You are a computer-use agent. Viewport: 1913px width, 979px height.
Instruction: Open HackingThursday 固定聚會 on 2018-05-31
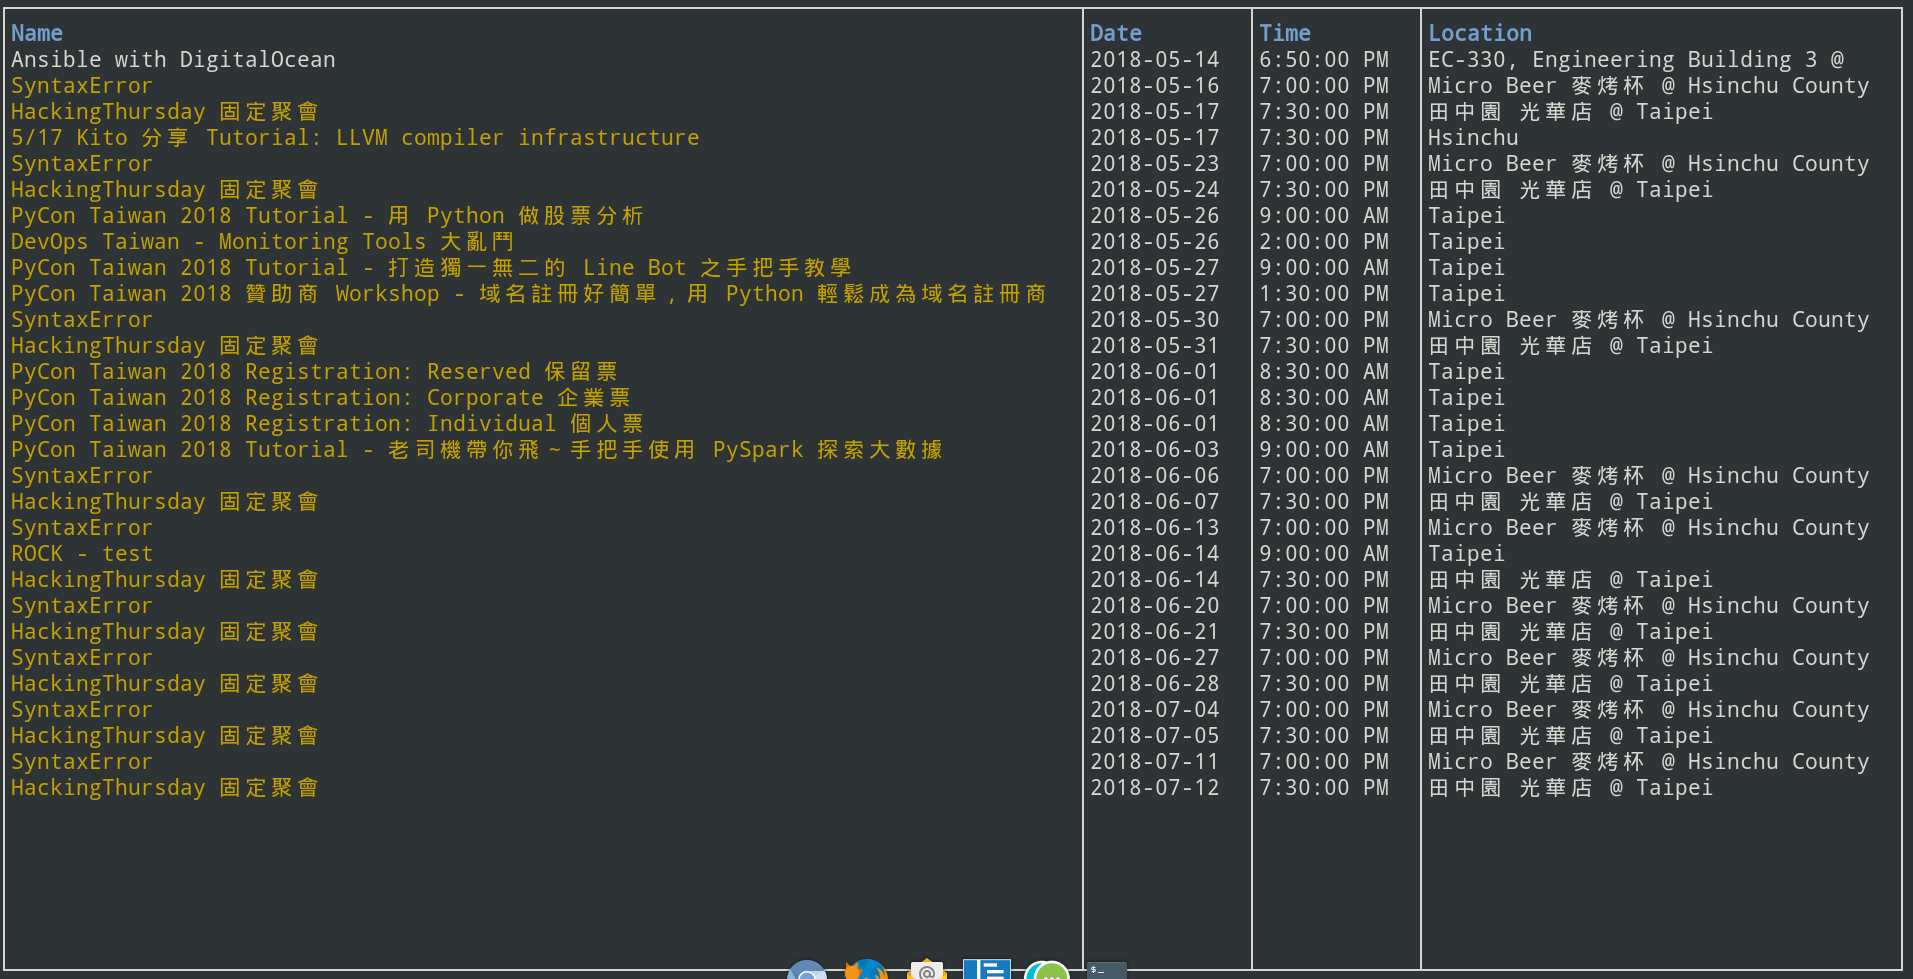pos(164,346)
